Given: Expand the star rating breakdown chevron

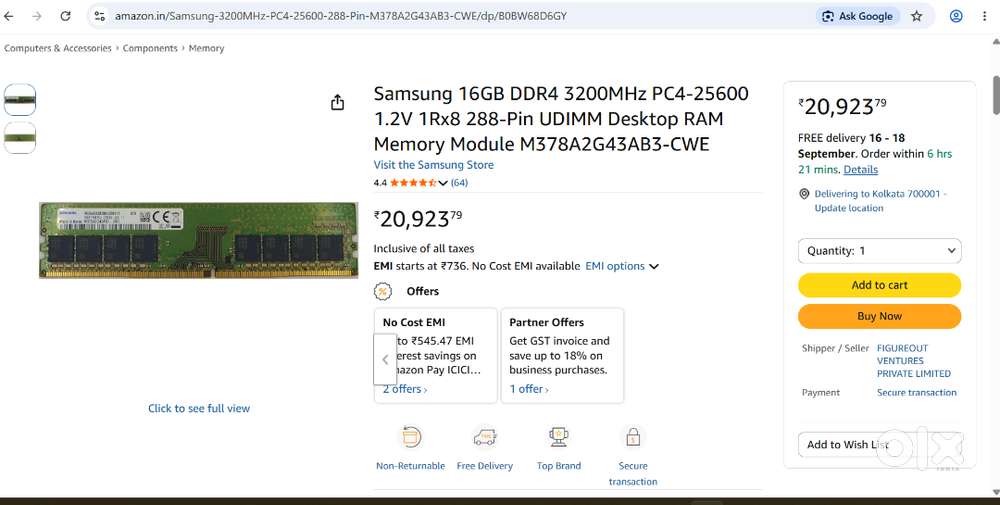Looking at the screenshot, I should click(x=443, y=183).
